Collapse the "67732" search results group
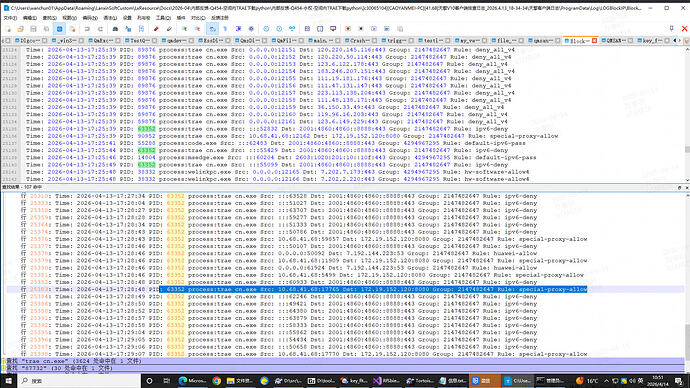The height and width of the screenshot is (388, 690). click(x=4, y=368)
